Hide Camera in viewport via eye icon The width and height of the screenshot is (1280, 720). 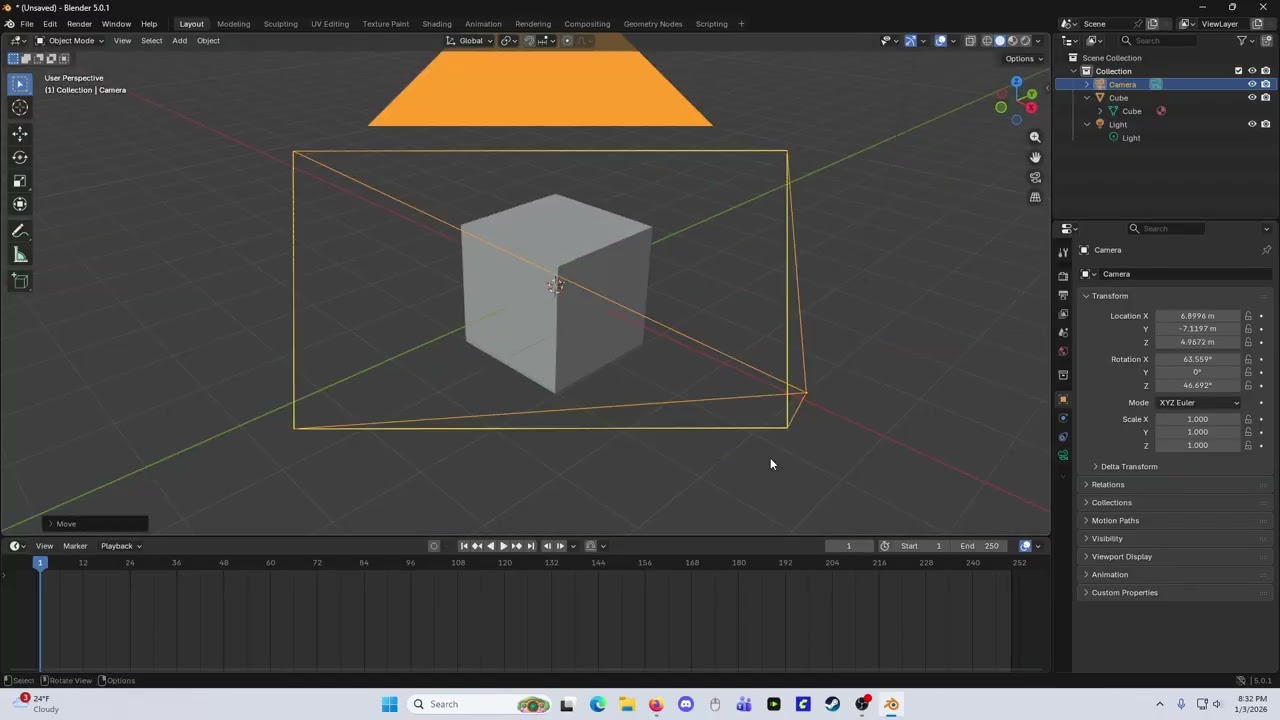pos(1252,85)
